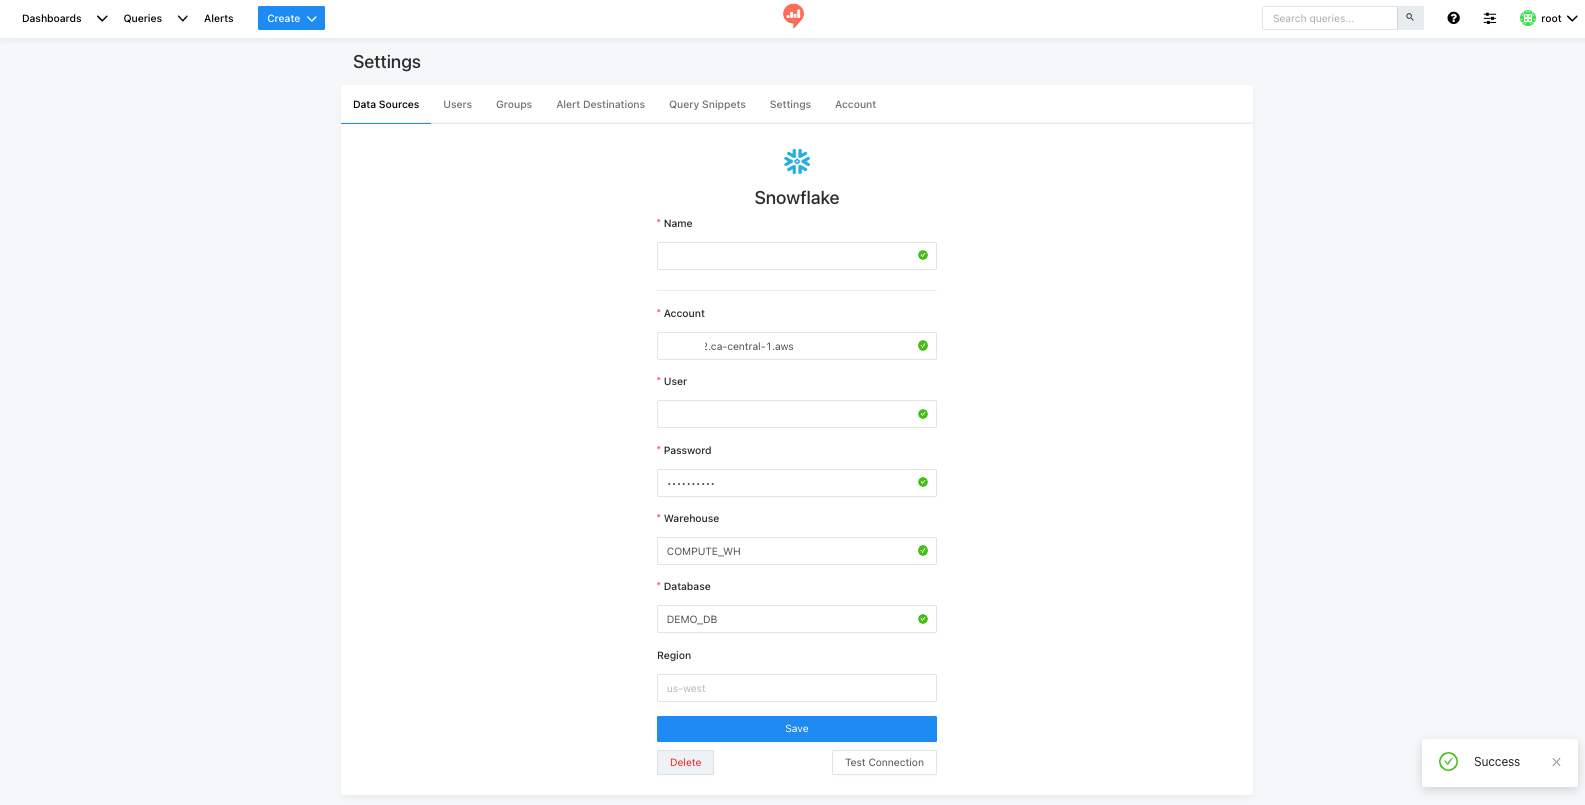
Task: Switch to the Settings tab
Action: coord(790,104)
